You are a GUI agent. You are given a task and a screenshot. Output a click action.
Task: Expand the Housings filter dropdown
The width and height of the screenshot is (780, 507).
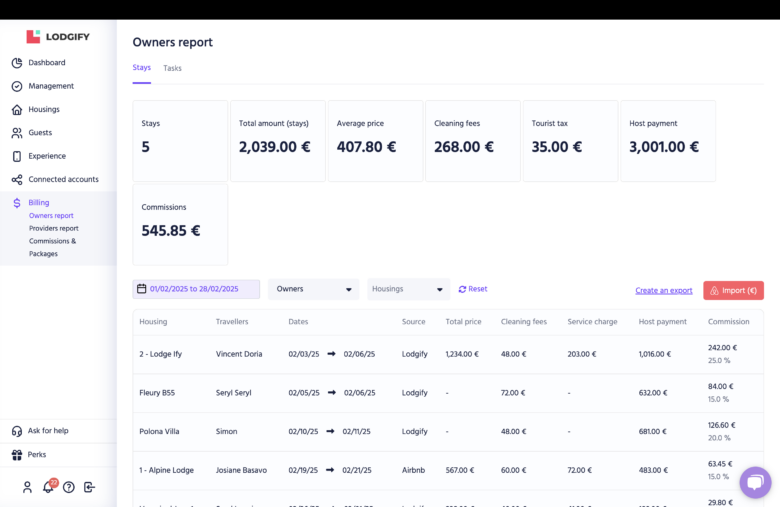click(408, 289)
